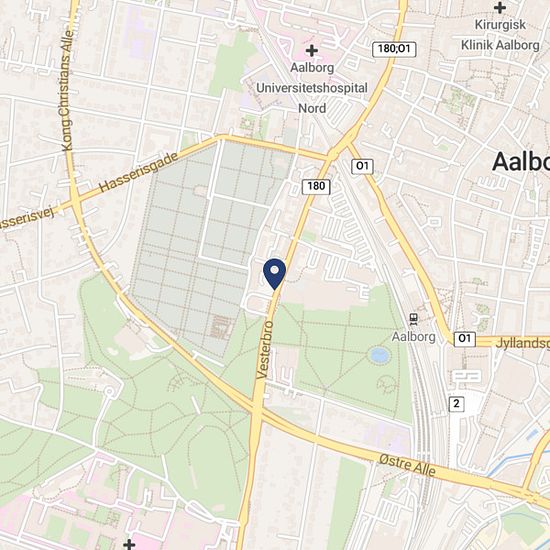Click the Aalborg Universitetshospital Nord cross icon
This screenshot has width=550, height=550.
pyautogui.click(x=311, y=51)
